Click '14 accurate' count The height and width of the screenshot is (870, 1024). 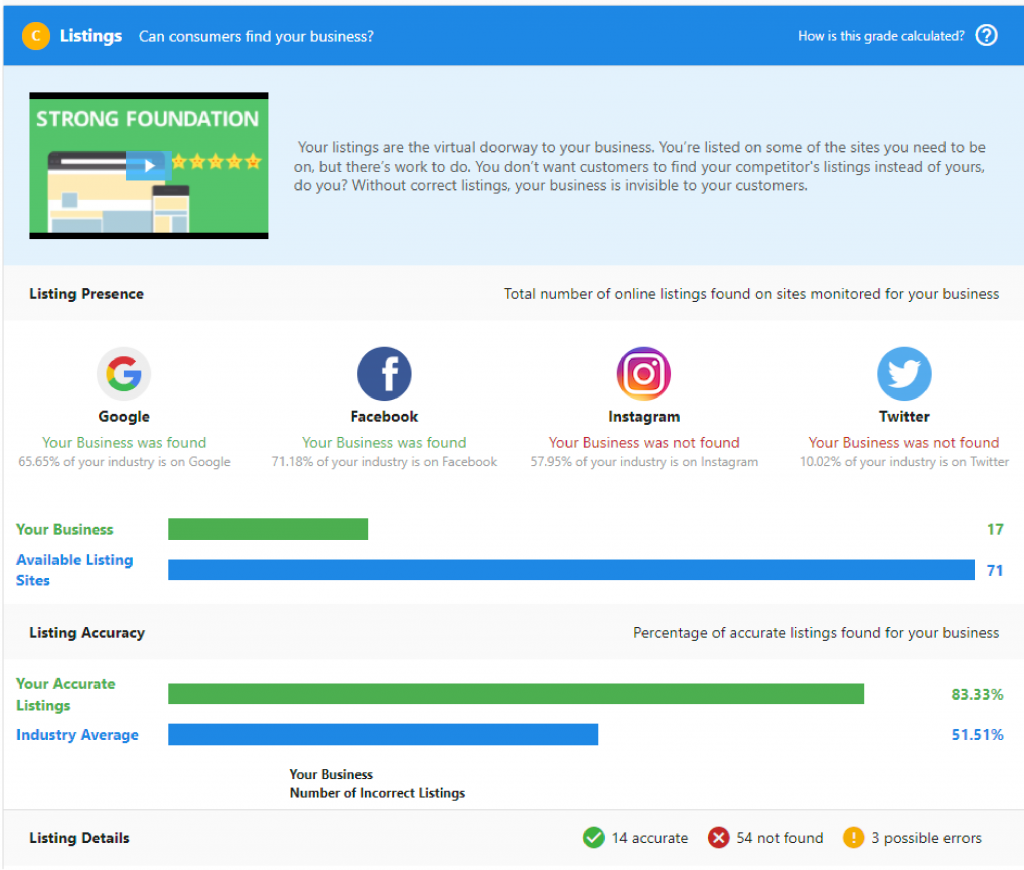coord(650,838)
